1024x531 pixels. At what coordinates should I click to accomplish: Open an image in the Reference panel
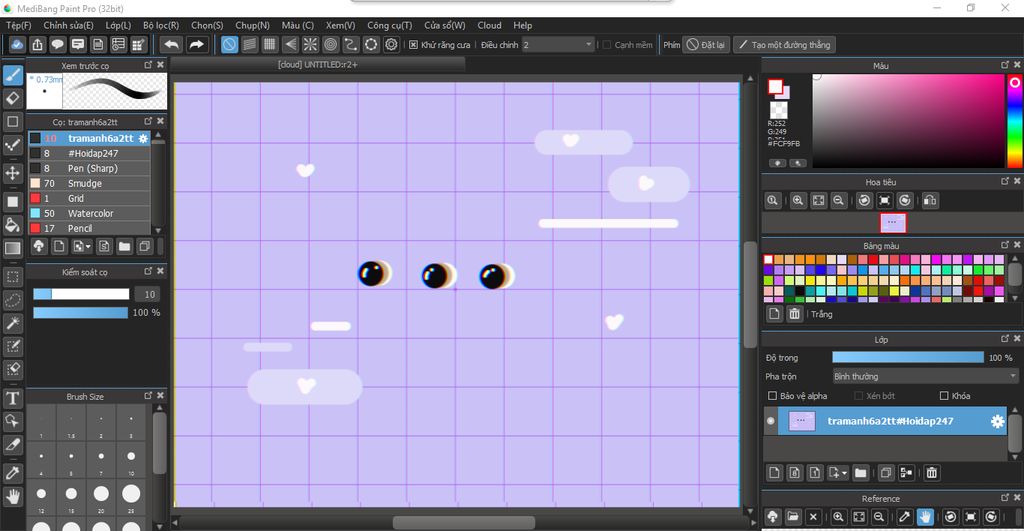coord(793,517)
